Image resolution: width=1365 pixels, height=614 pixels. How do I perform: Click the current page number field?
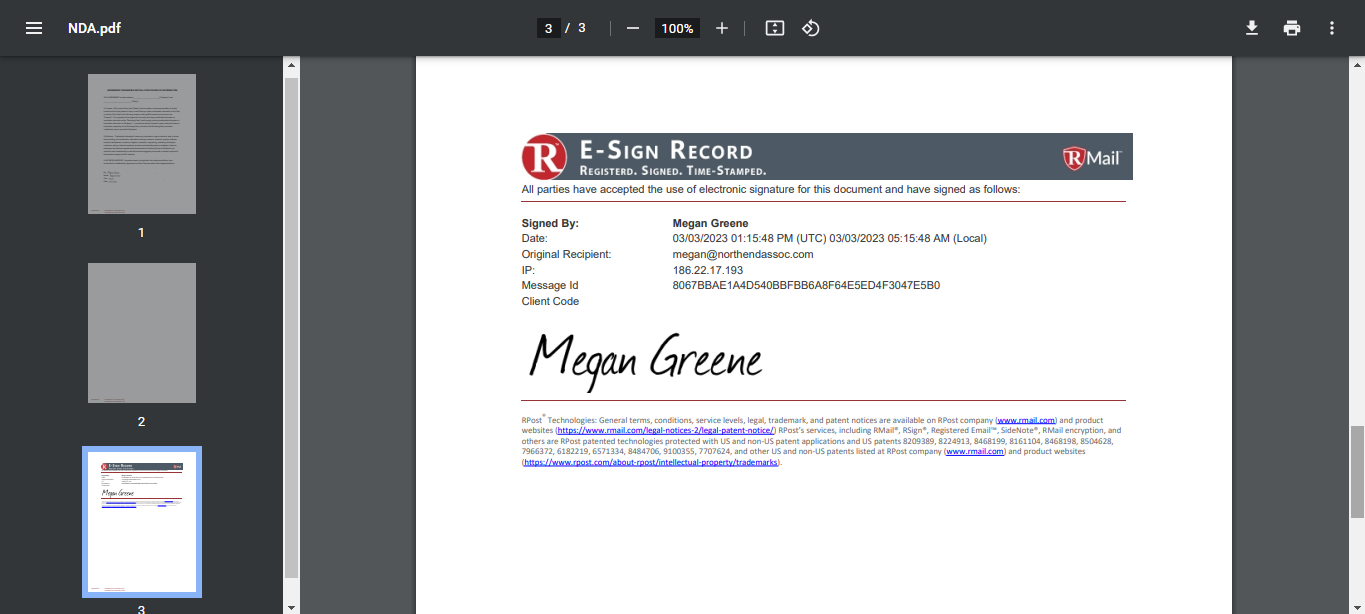pos(548,28)
